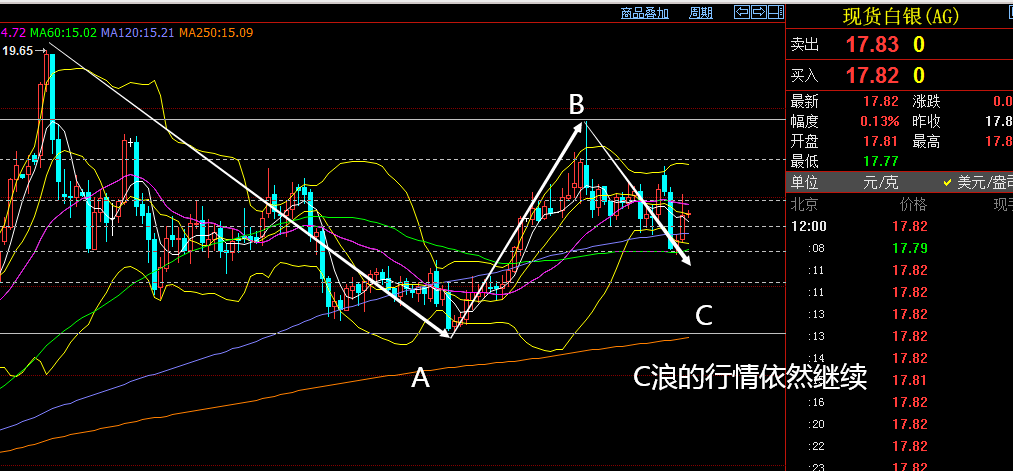The height and width of the screenshot is (471, 1013).
Task: Open the 周期 period menu
Action: click(x=701, y=13)
